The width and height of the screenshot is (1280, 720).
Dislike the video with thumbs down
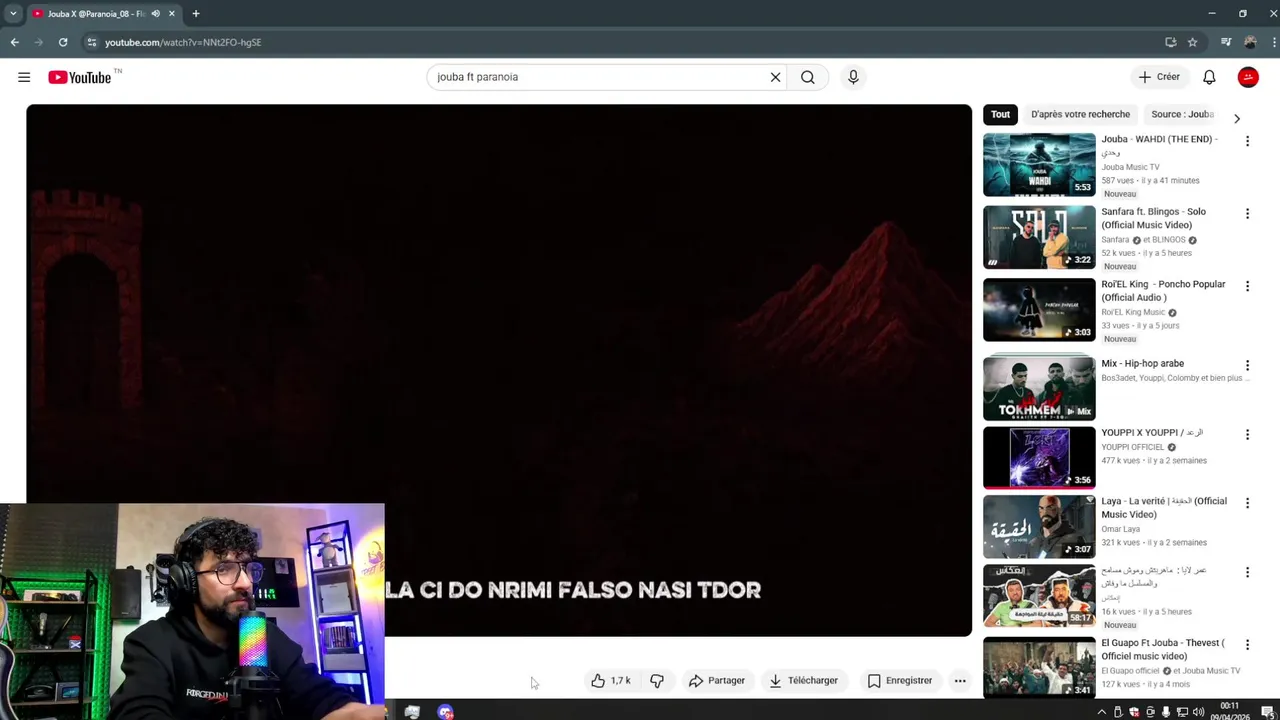tap(657, 681)
